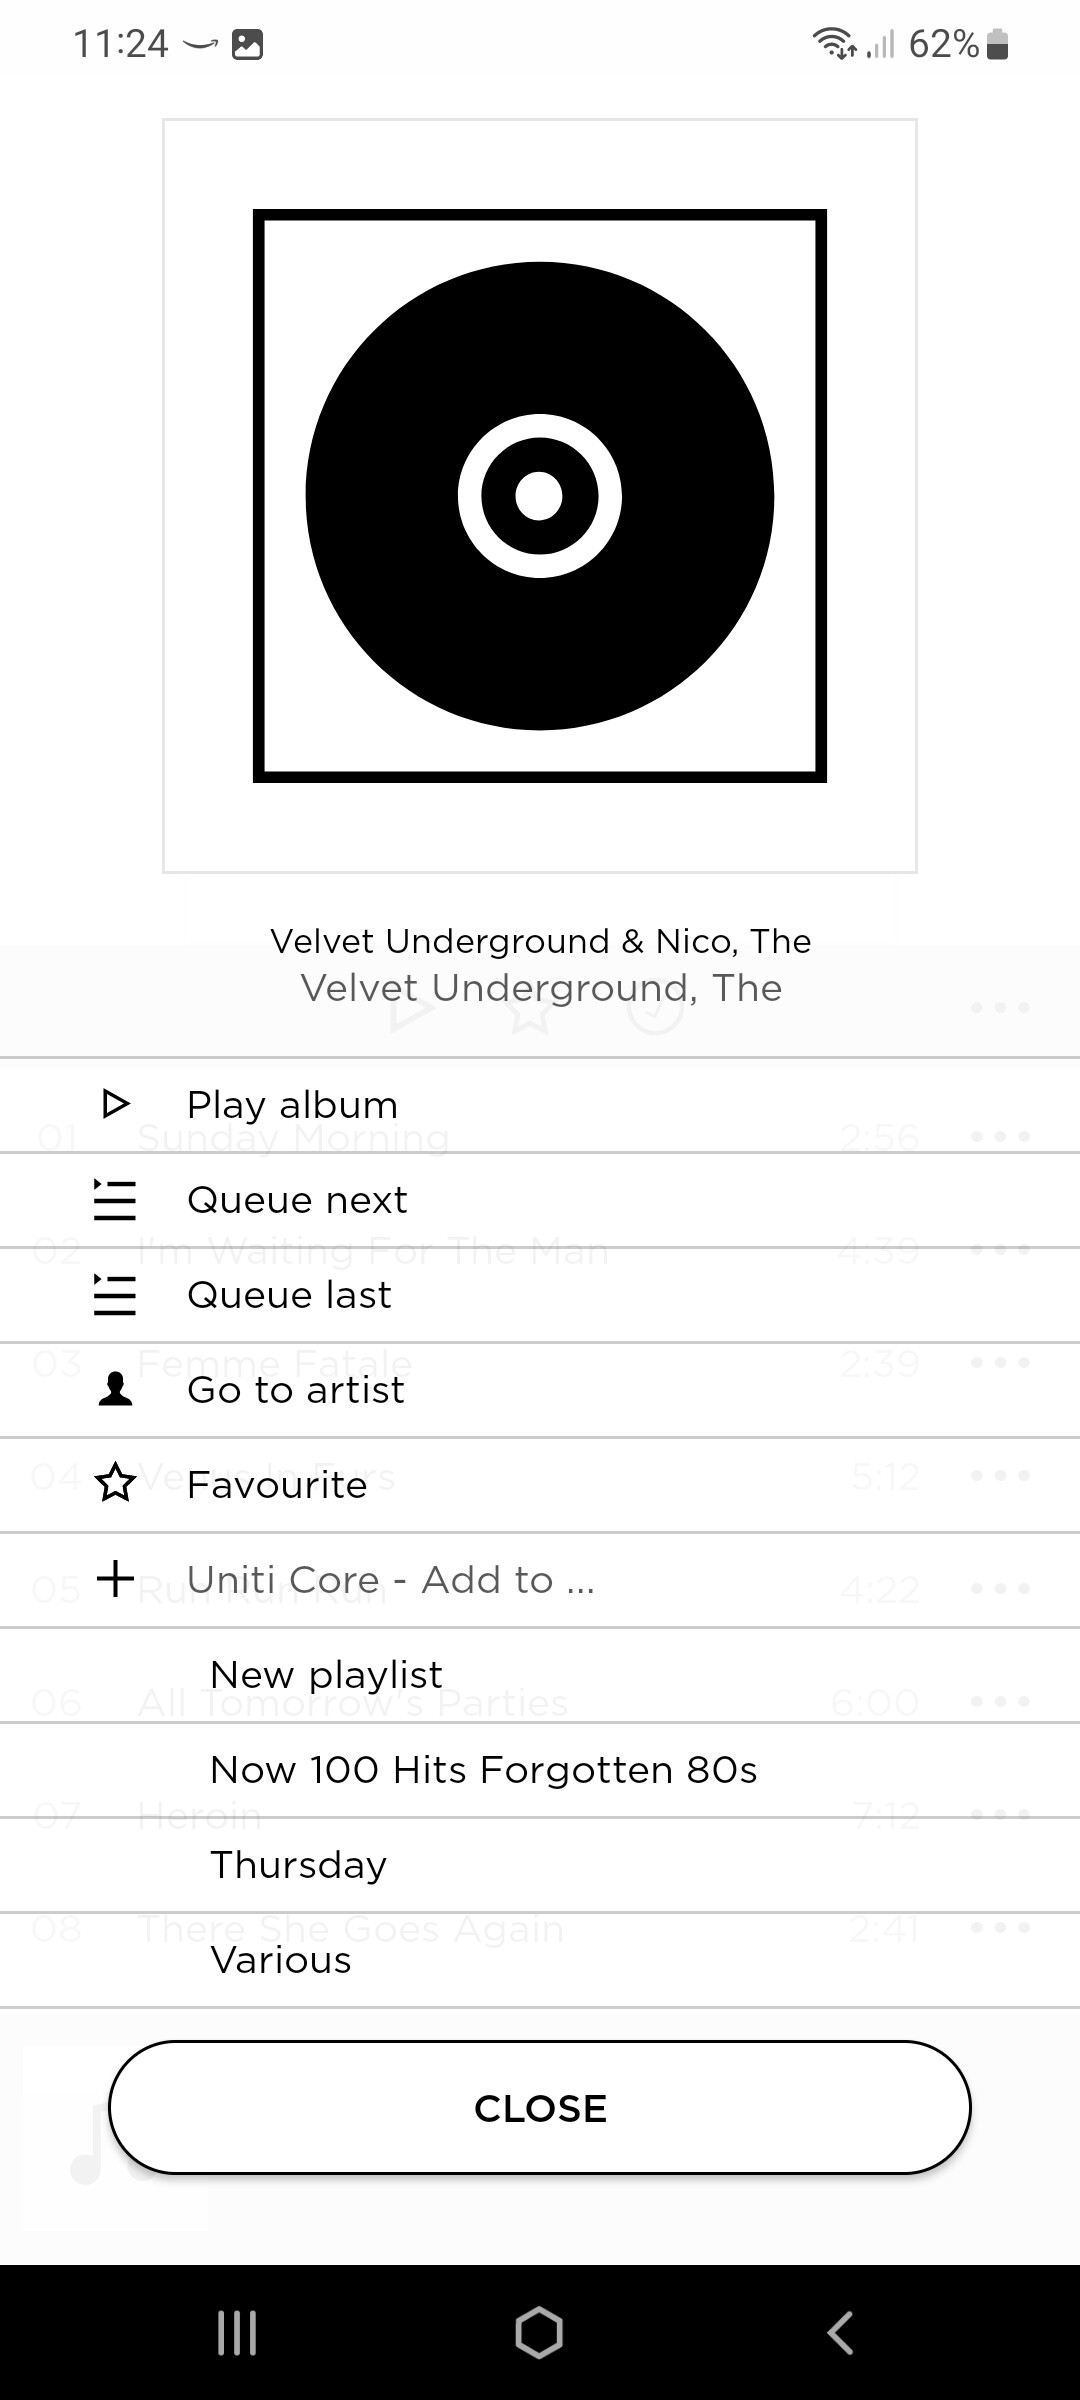Toggle the Favourite star icon
Viewport: 1080px width, 2400px height.
[115, 1483]
